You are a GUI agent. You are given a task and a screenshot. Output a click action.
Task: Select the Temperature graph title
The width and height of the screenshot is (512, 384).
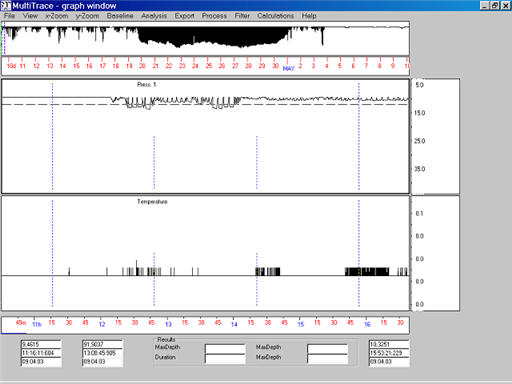[152, 202]
